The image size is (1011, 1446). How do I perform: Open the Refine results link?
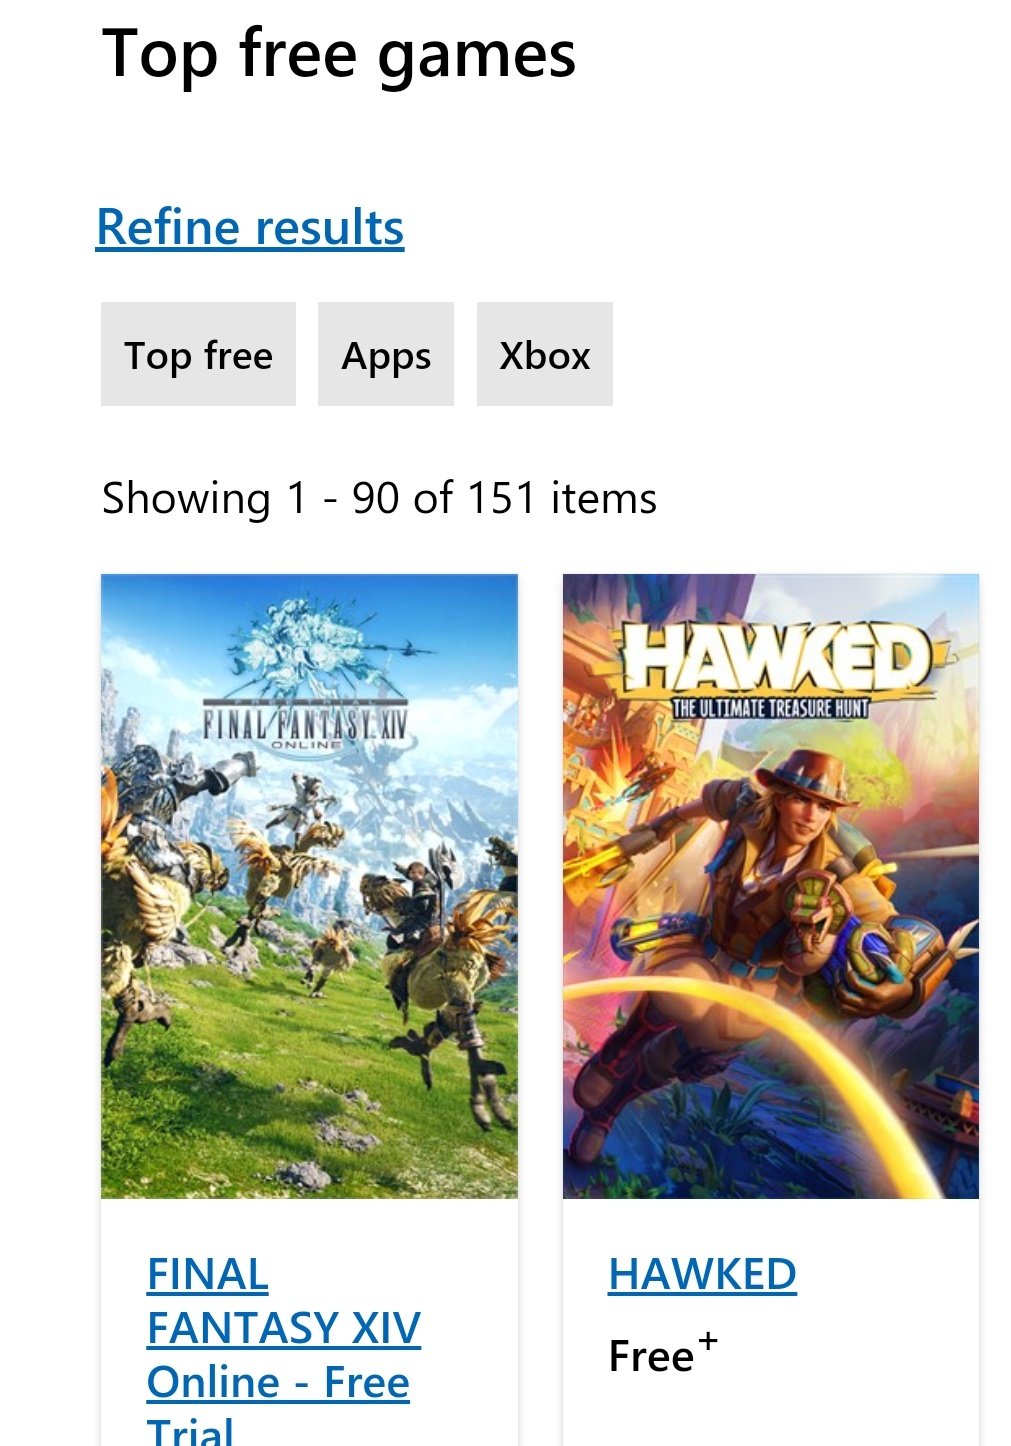(x=250, y=227)
